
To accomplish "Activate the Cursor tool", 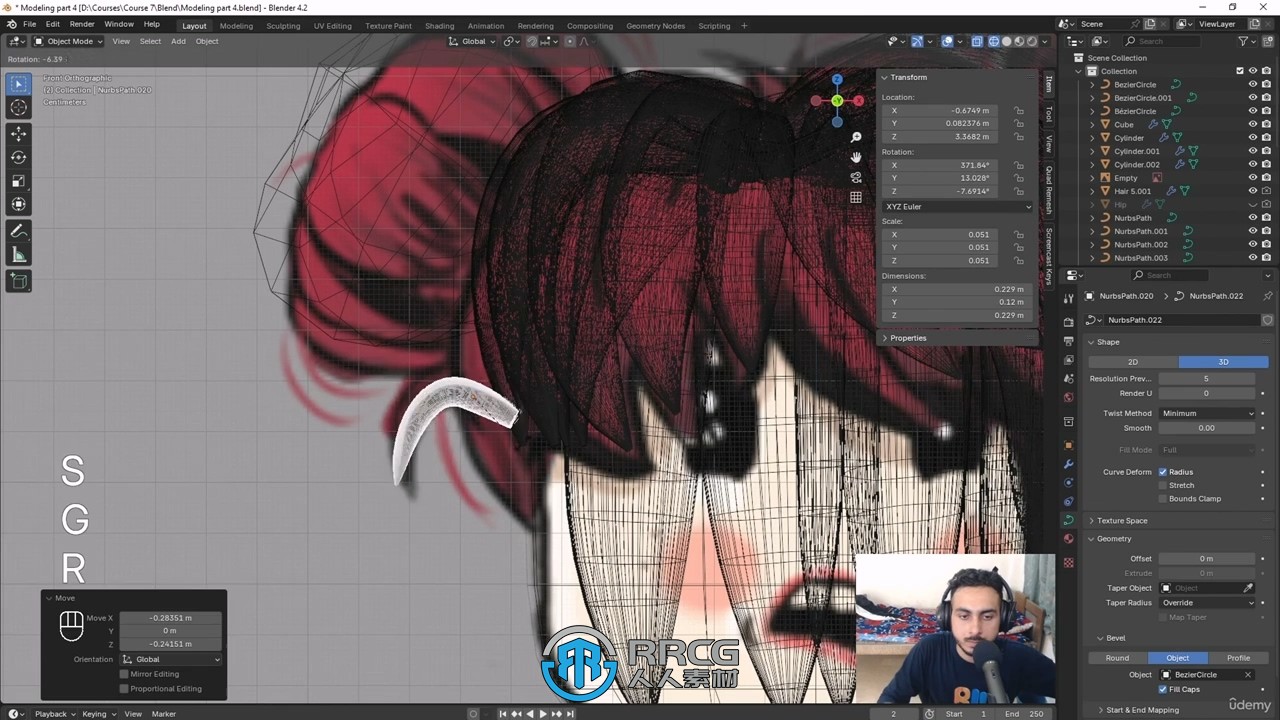I will (18, 108).
